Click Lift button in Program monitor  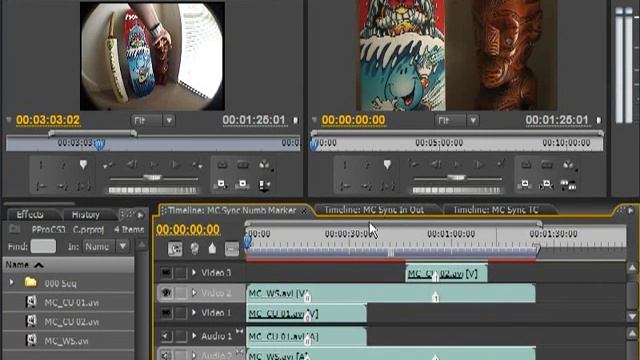525,184
